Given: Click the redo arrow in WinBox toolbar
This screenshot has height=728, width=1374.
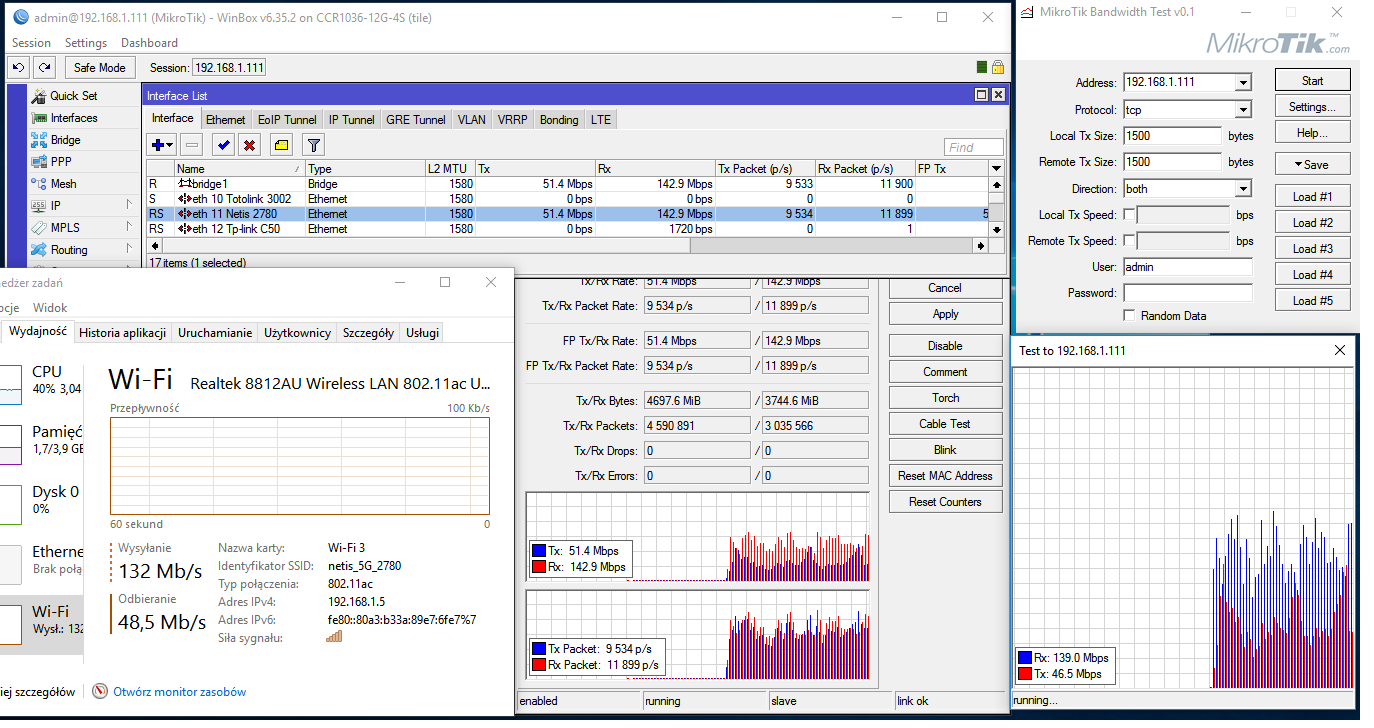Looking at the screenshot, I should (x=44, y=67).
